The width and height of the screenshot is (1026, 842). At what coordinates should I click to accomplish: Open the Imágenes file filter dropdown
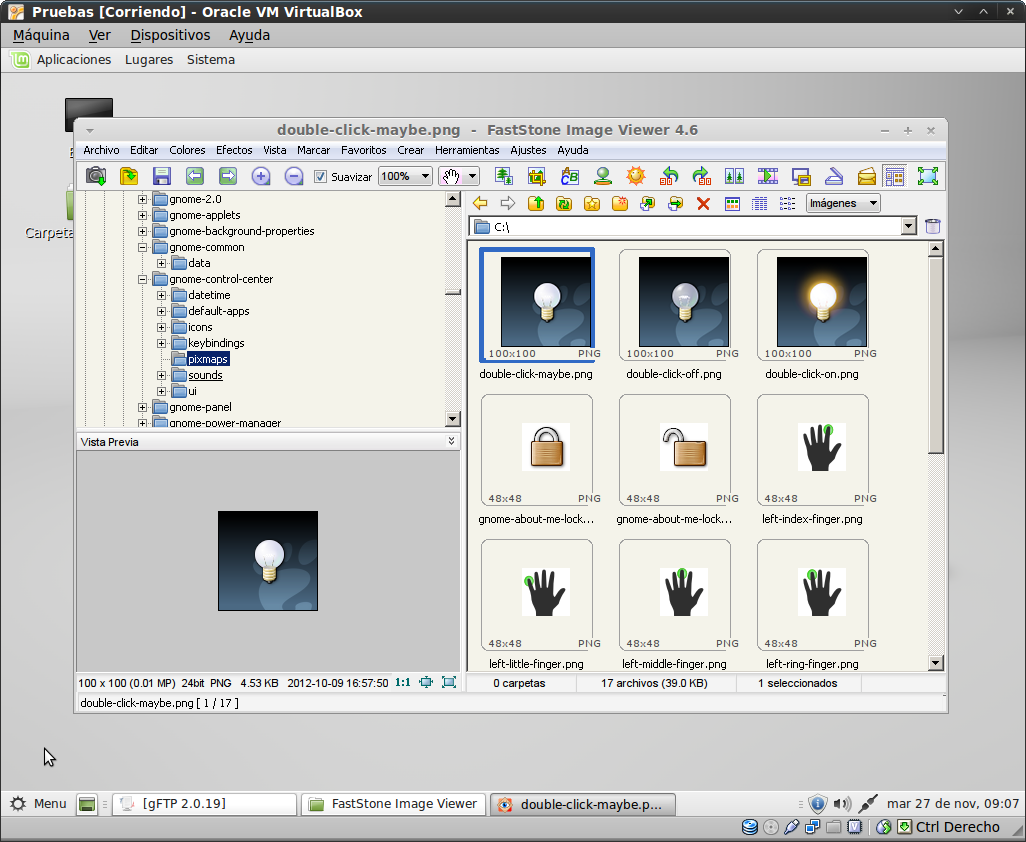[x=843, y=203]
